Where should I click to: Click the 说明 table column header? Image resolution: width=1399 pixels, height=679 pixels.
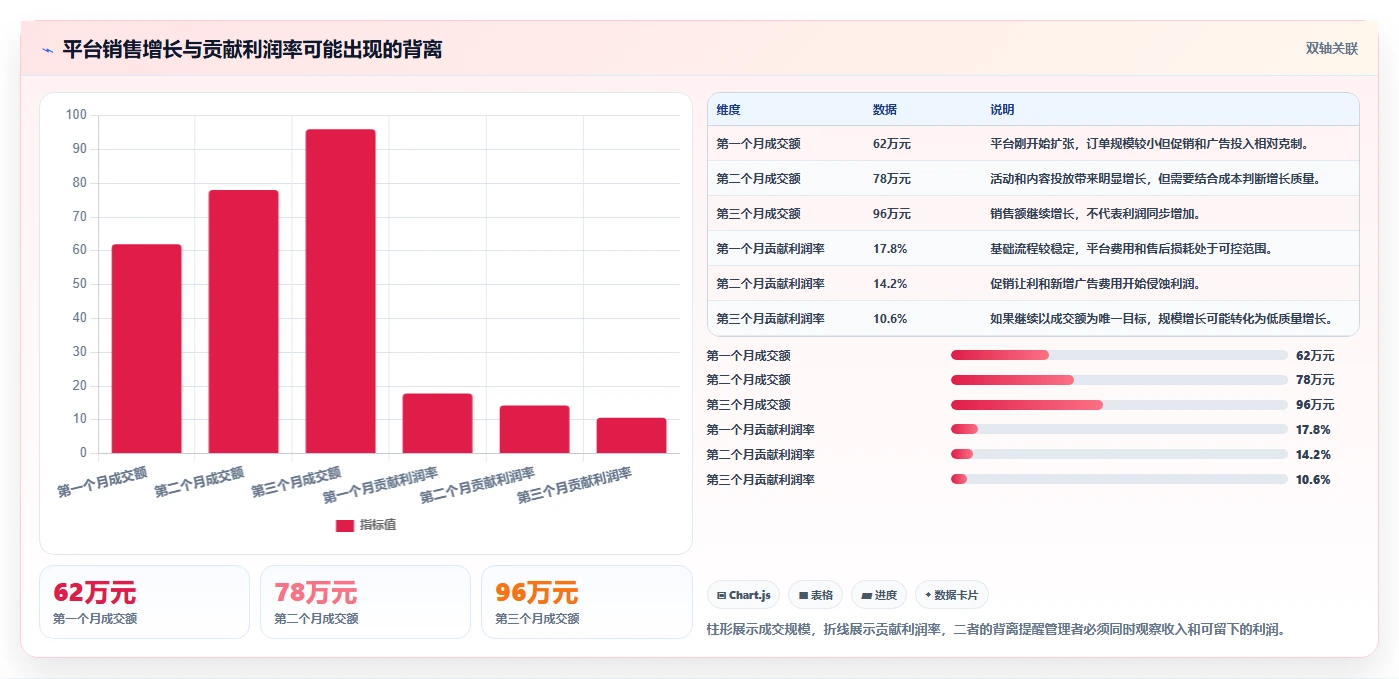1002,109
